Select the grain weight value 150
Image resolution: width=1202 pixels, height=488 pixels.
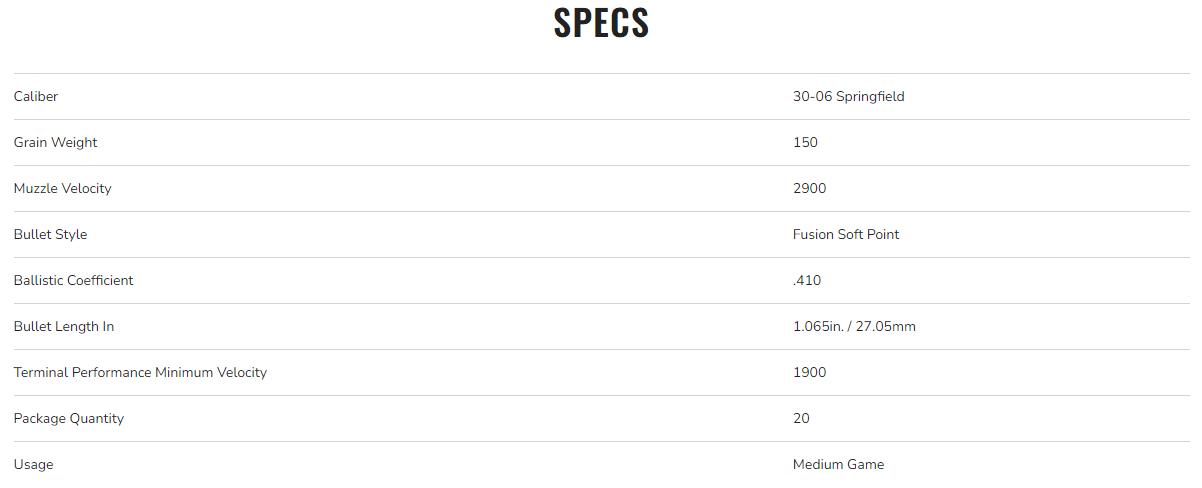pos(805,143)
